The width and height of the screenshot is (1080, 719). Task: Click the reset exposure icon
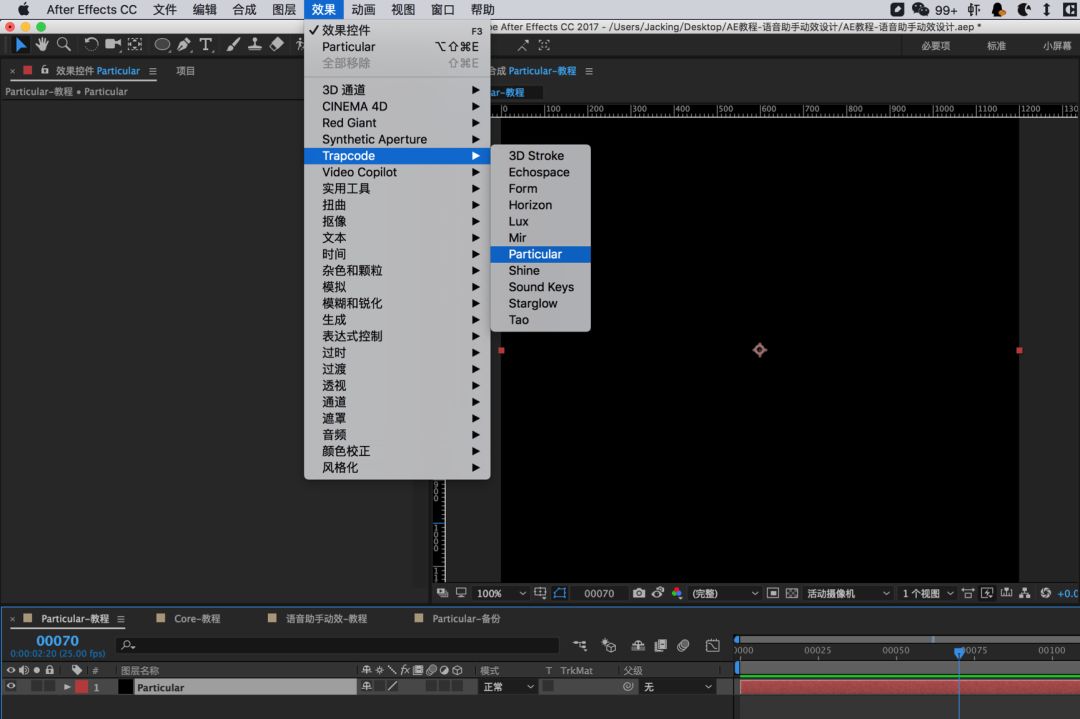point(1046,593)
